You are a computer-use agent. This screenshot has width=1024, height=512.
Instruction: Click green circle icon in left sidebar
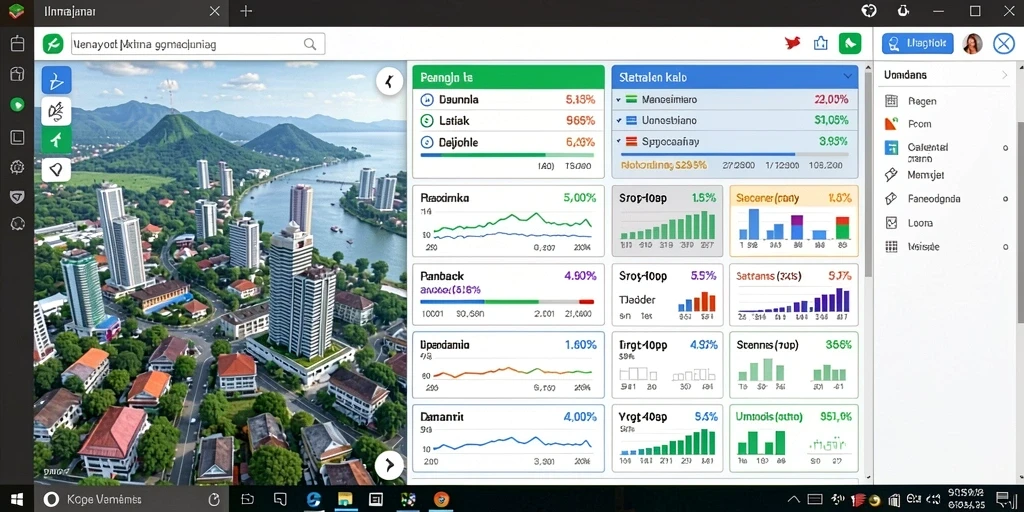17,104
